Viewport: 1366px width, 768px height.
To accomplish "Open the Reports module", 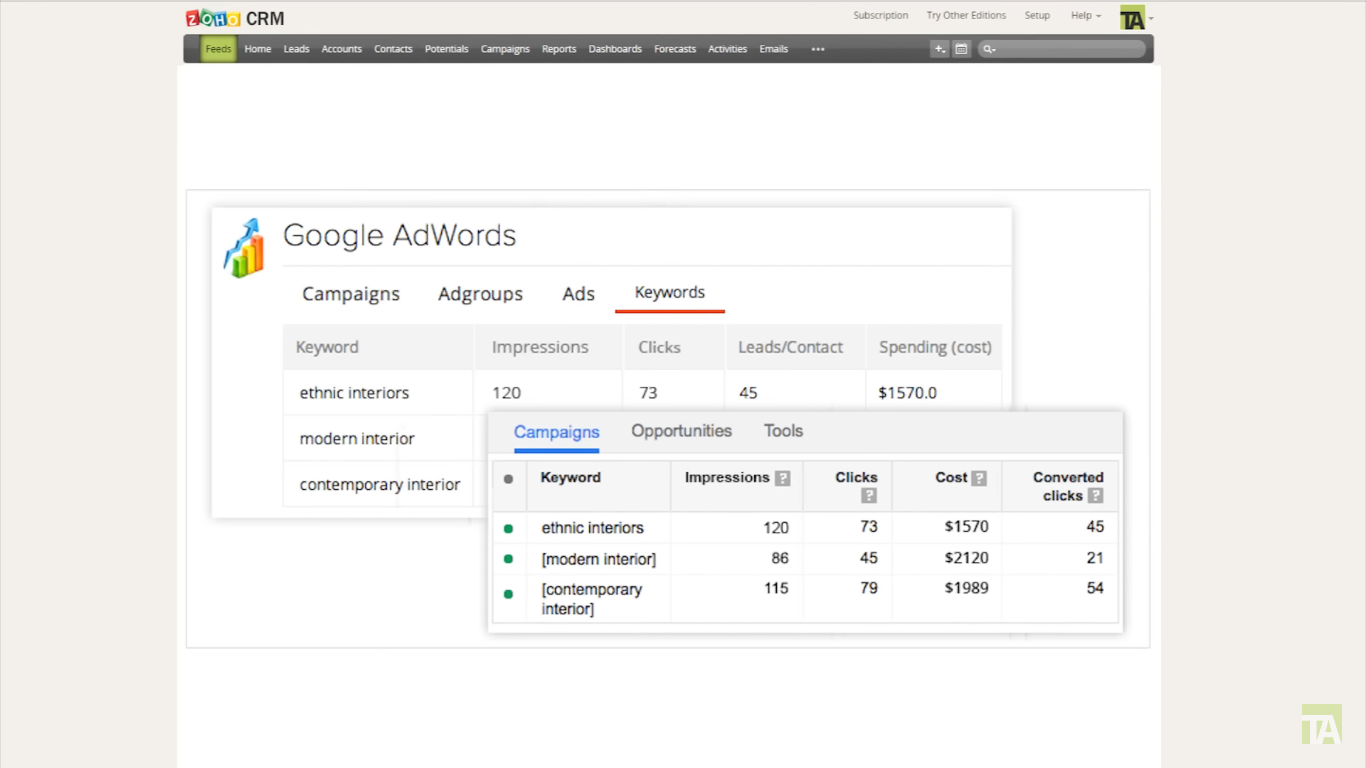I will click(x=559, y=49).
